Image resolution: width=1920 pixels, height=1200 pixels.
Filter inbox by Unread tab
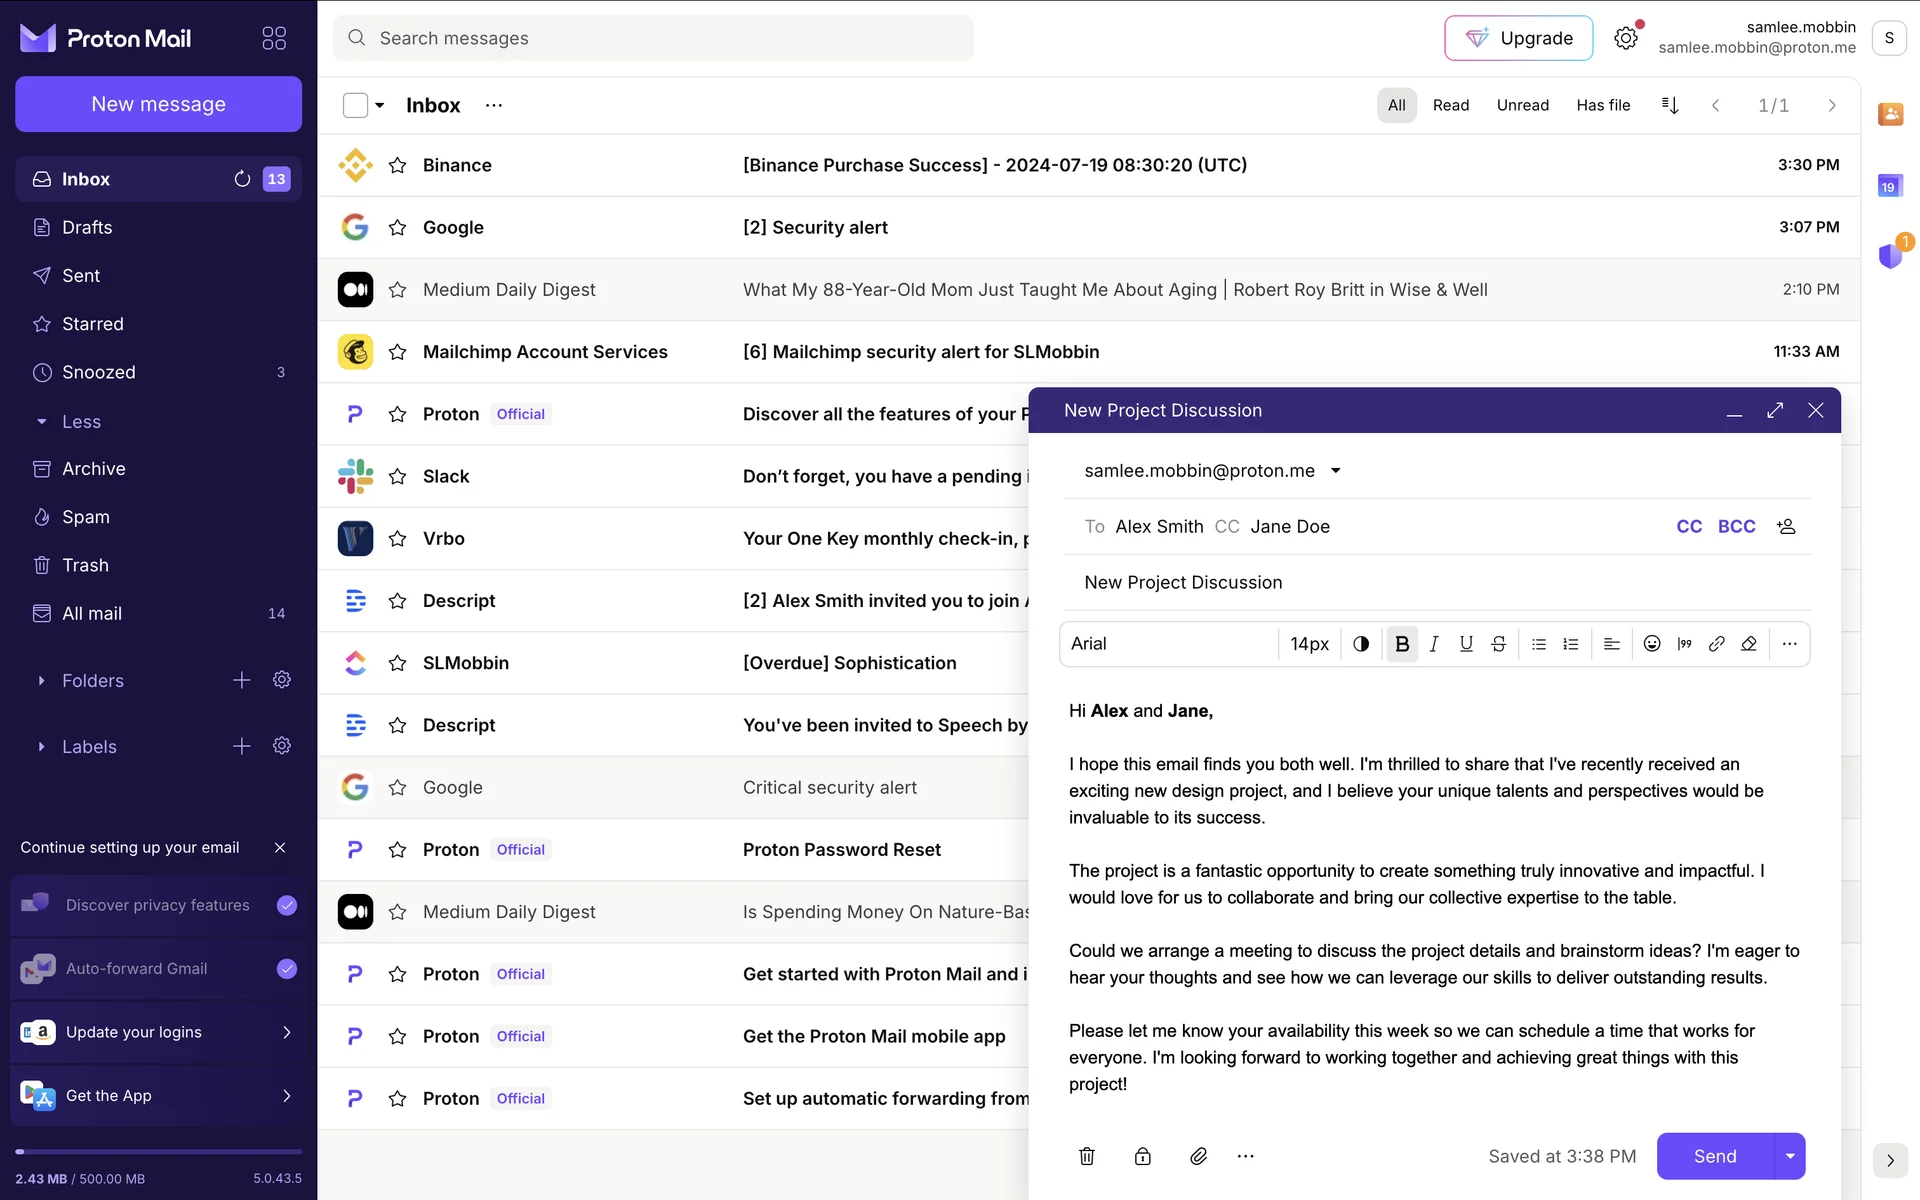[x=1522, y=105]
